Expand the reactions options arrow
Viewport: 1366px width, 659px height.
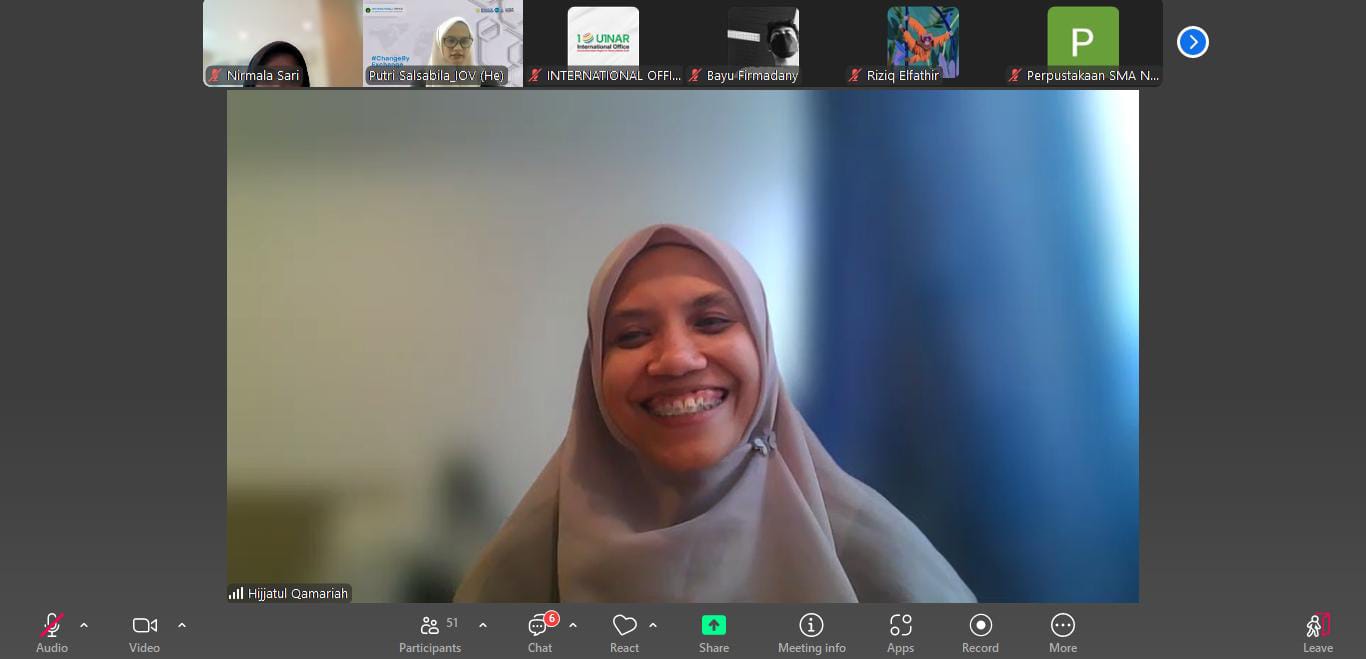tap(653, 625)
